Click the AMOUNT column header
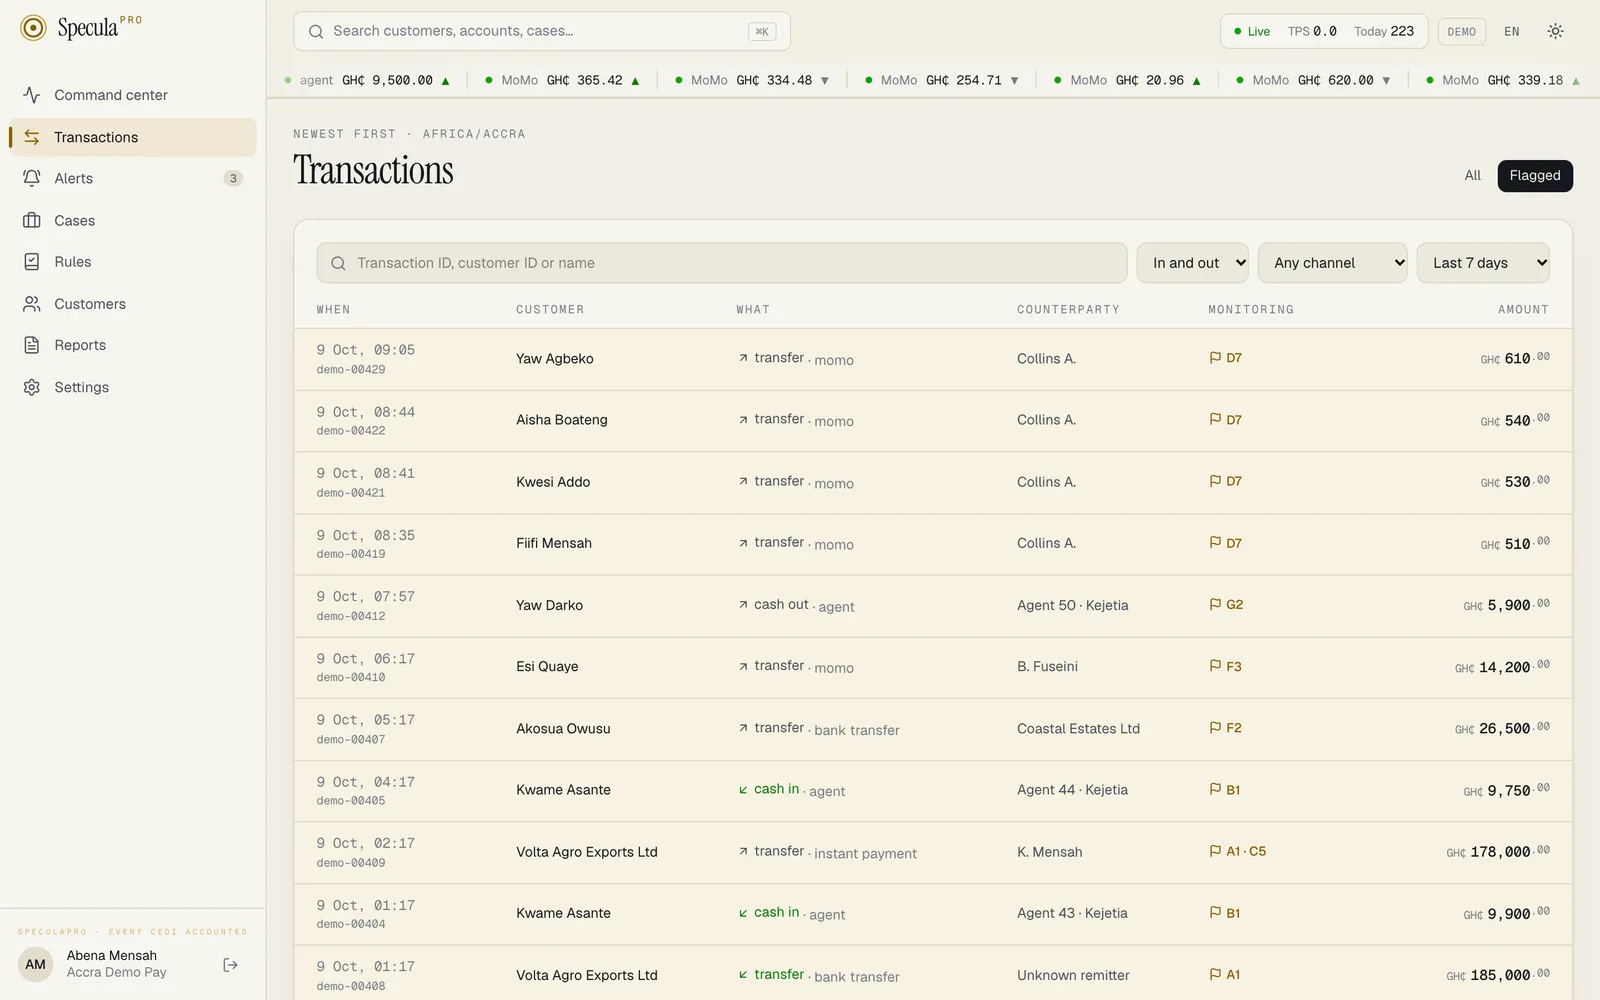Screen dimensions: 1600x1000 (x=1523, y=310)
